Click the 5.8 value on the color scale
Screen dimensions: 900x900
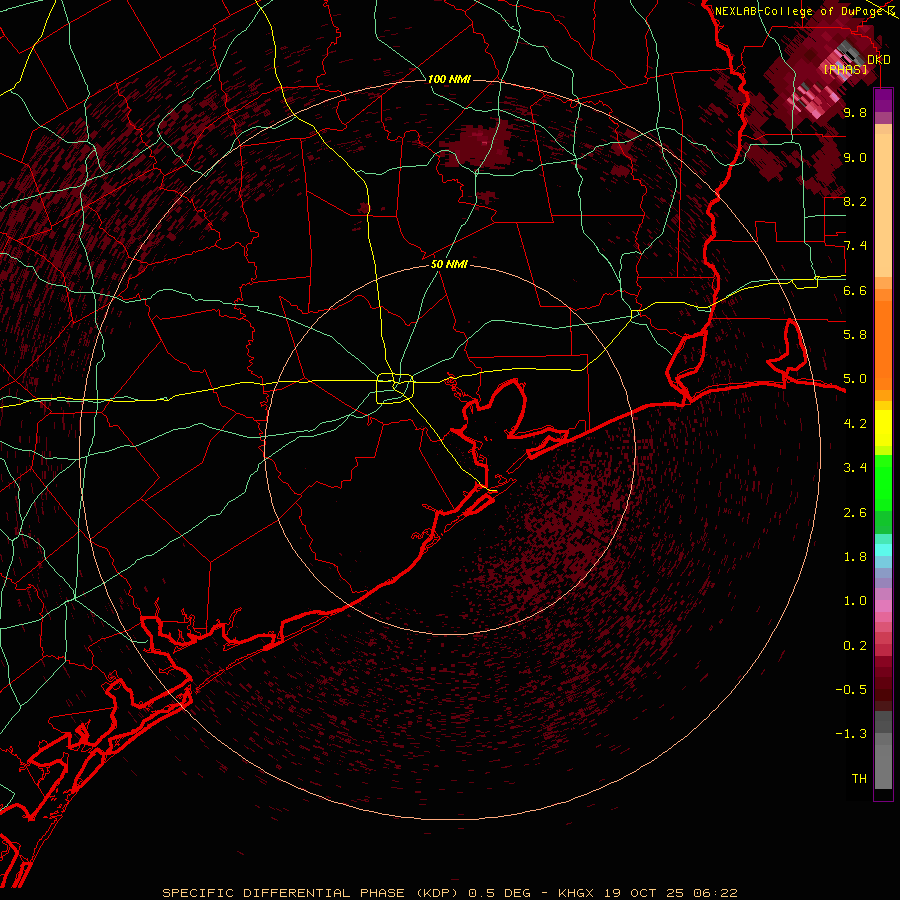tap(855, 335)
